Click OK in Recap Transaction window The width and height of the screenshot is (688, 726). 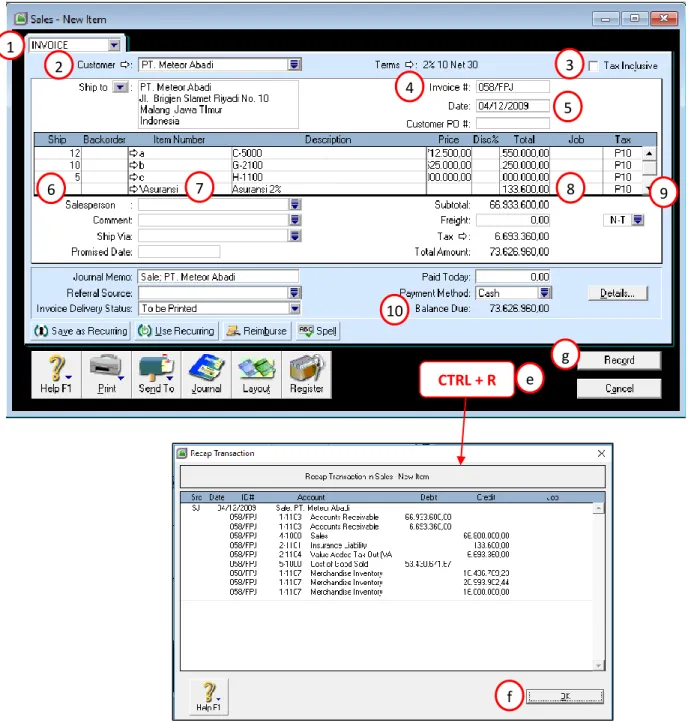(565, 696)
